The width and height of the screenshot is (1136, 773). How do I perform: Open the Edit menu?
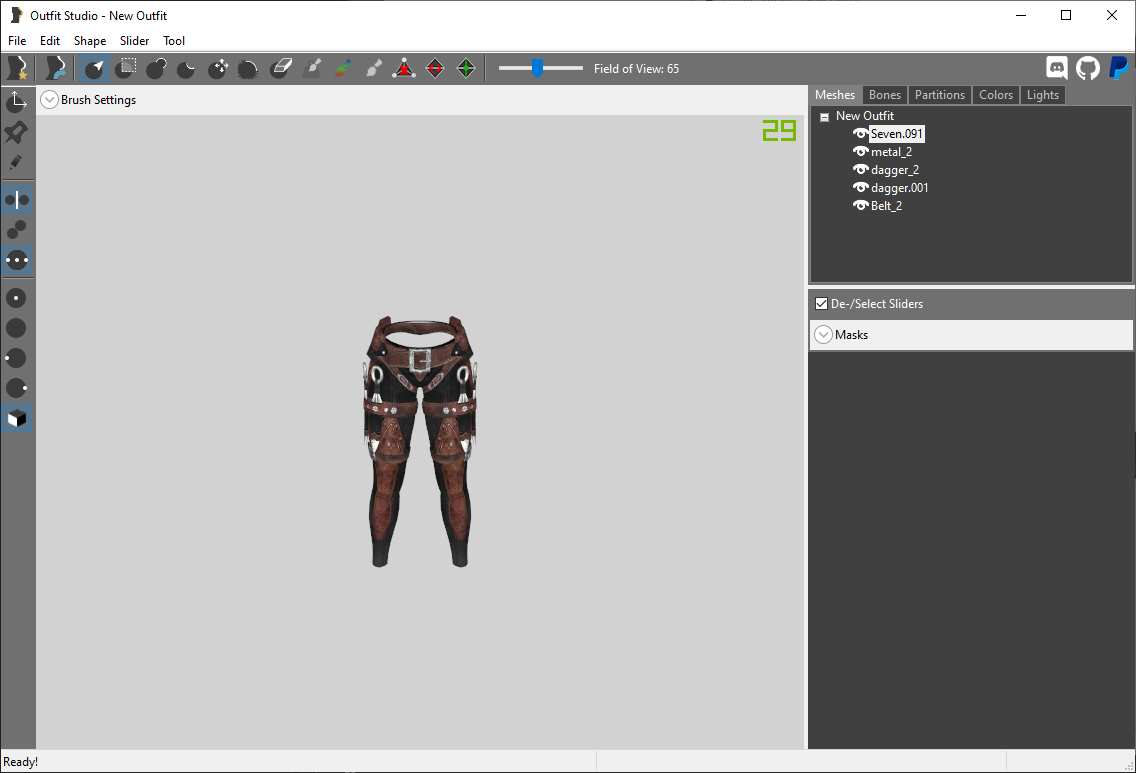click(x=50, y=41)
